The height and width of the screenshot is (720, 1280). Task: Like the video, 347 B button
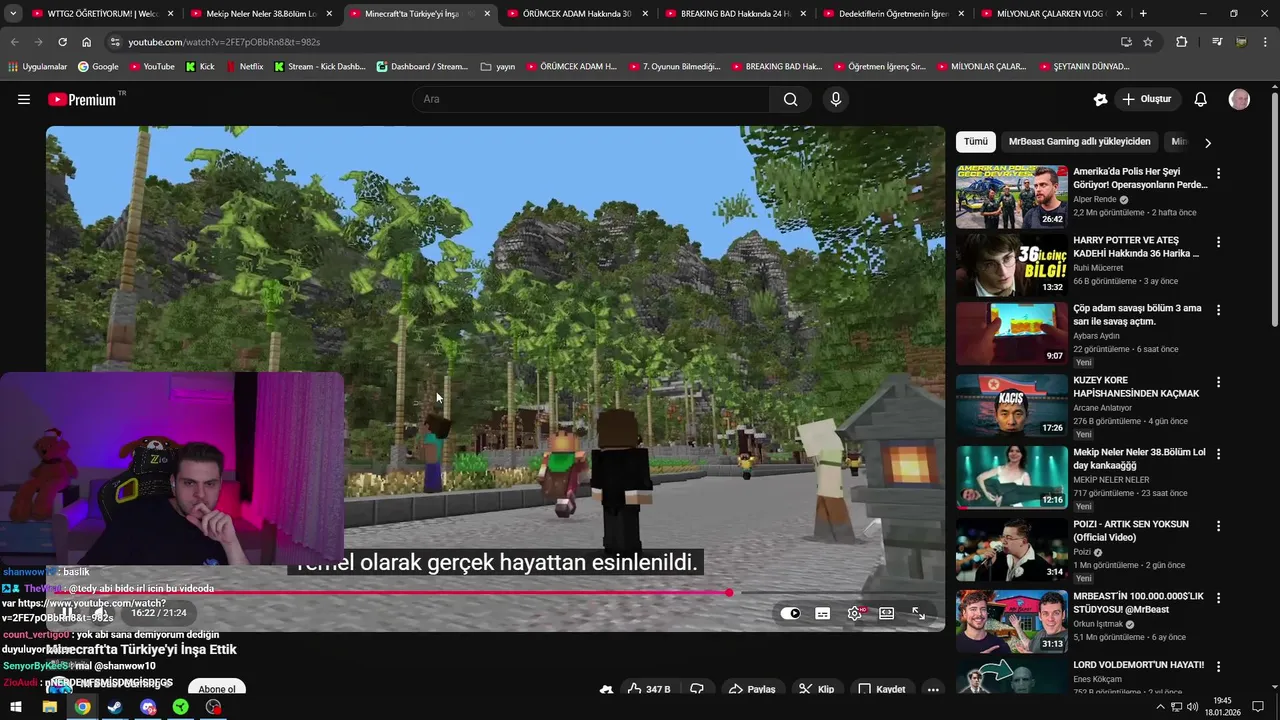pyautogui.click(x=648, y=689)
